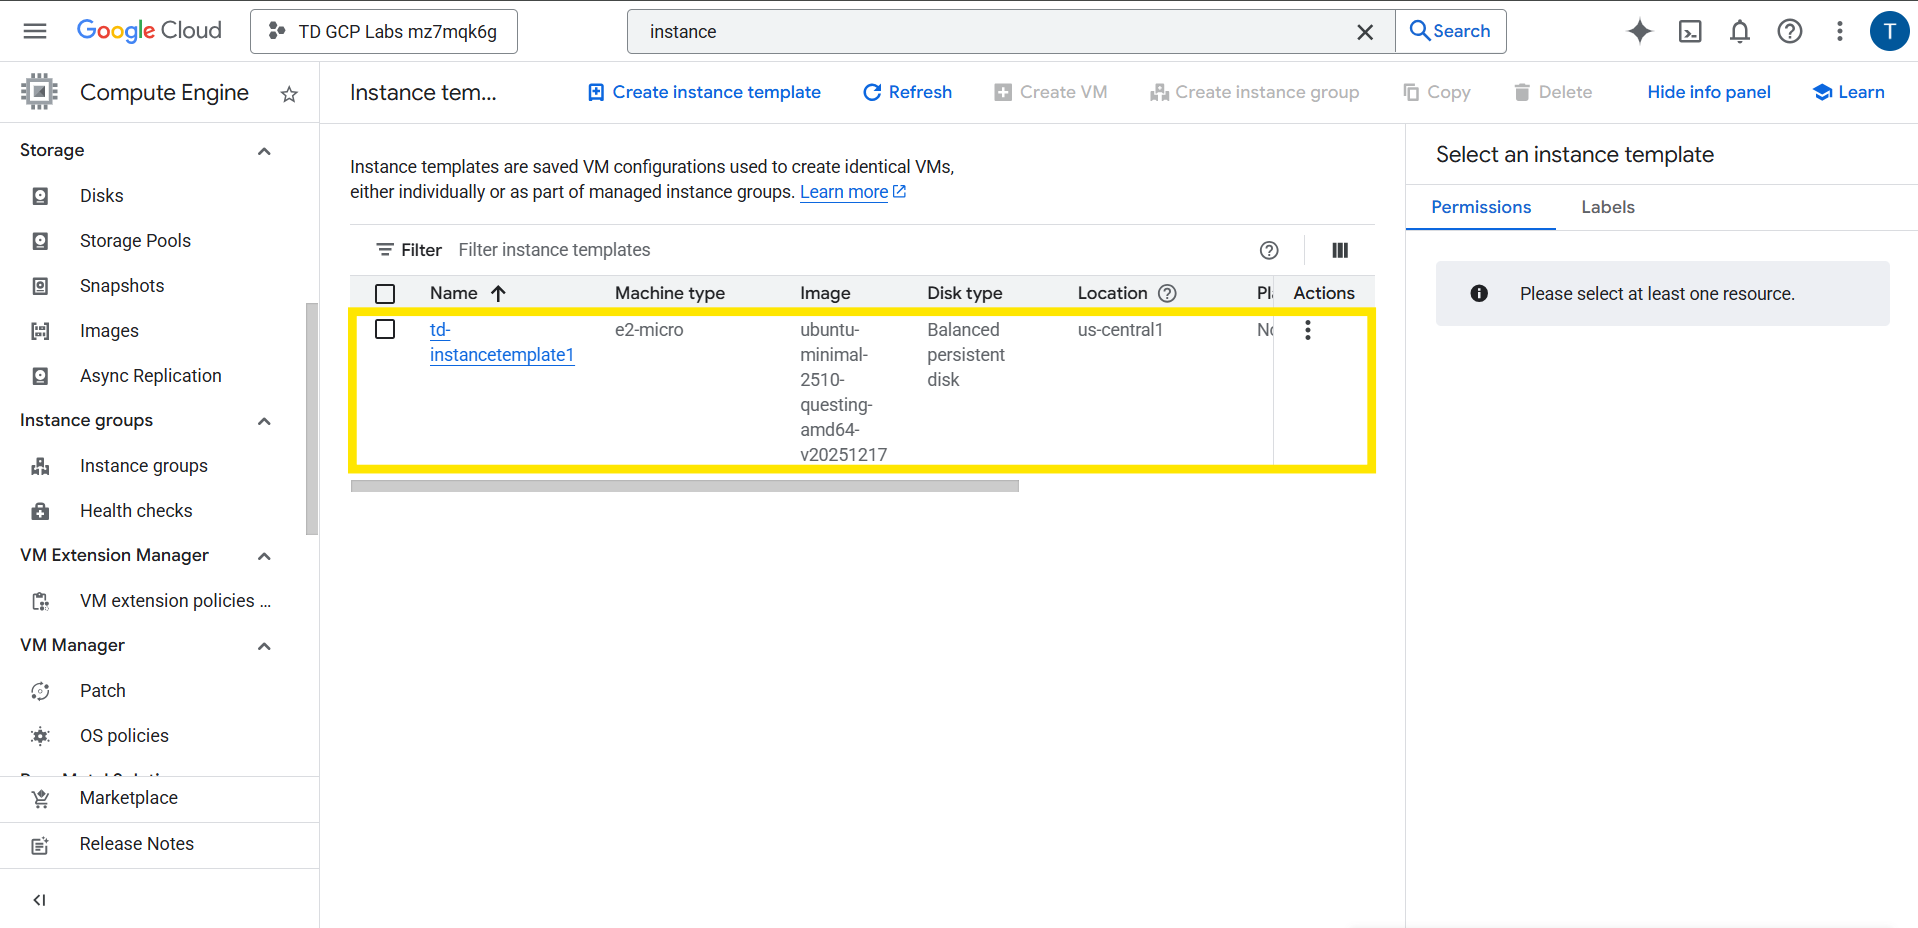Collapse the VM Manager section
The width and height of the screenshot is (1918, 928).
[x=264, y=646]
